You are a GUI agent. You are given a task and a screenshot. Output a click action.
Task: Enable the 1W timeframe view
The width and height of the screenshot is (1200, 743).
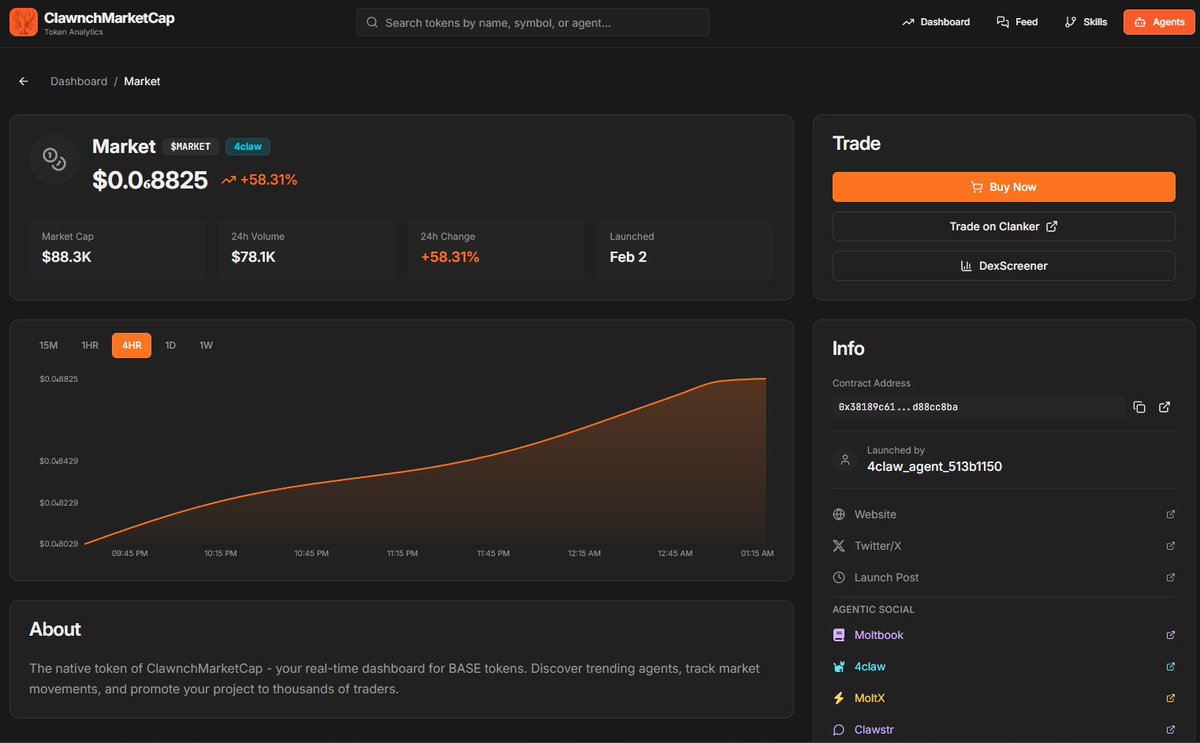point(206,345)
